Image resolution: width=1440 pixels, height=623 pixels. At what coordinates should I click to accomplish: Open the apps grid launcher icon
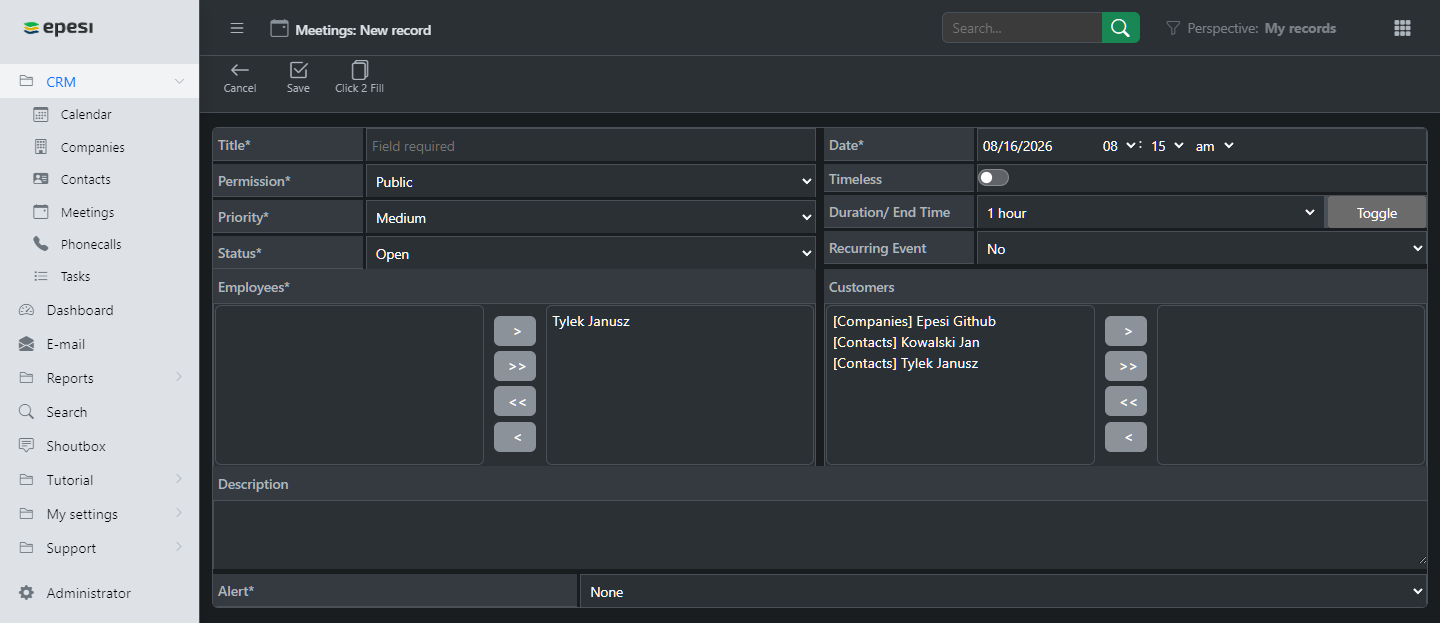pyautogui.click(x=1402, y=28)
